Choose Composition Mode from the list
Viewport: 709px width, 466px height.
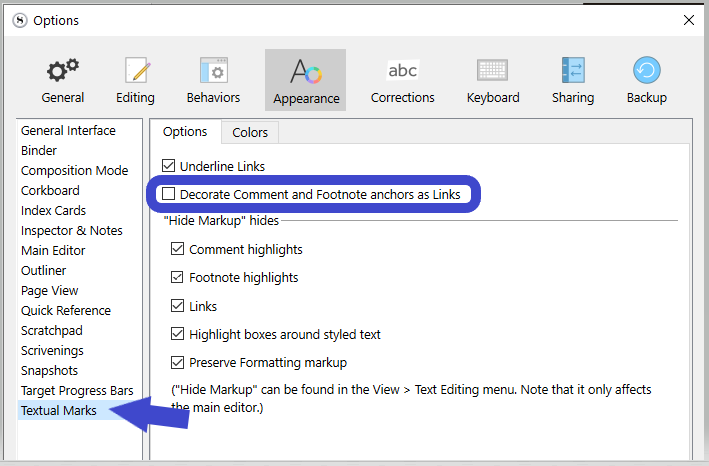click(74, 170)
